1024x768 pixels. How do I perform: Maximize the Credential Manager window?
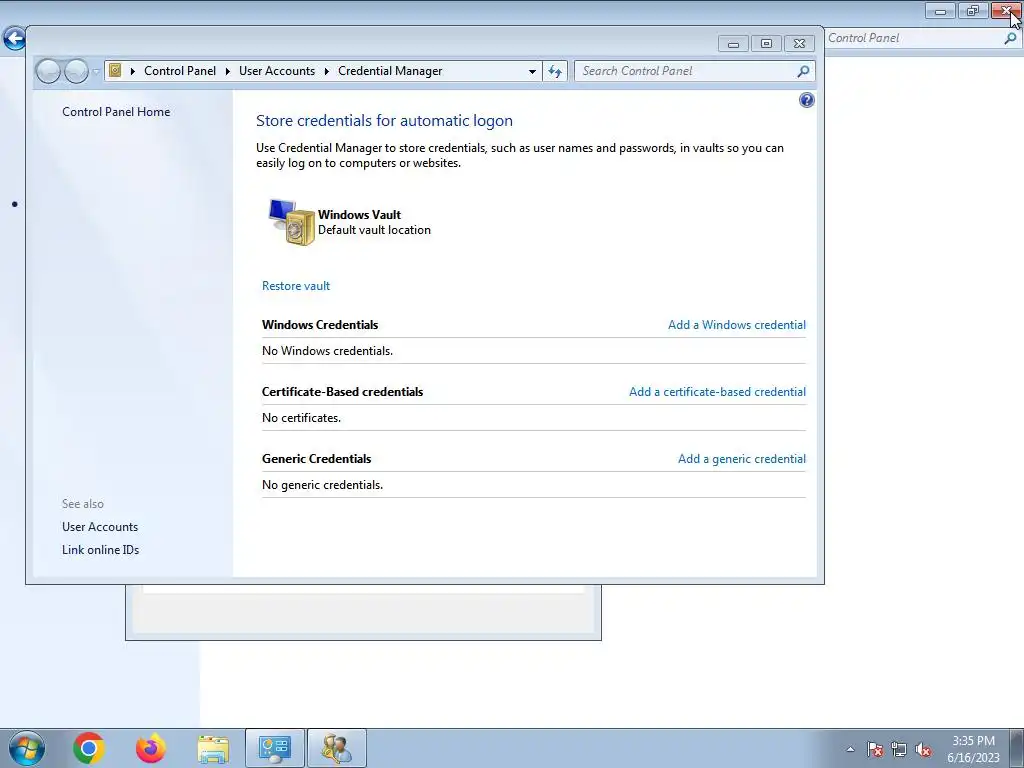coord(766,44)
